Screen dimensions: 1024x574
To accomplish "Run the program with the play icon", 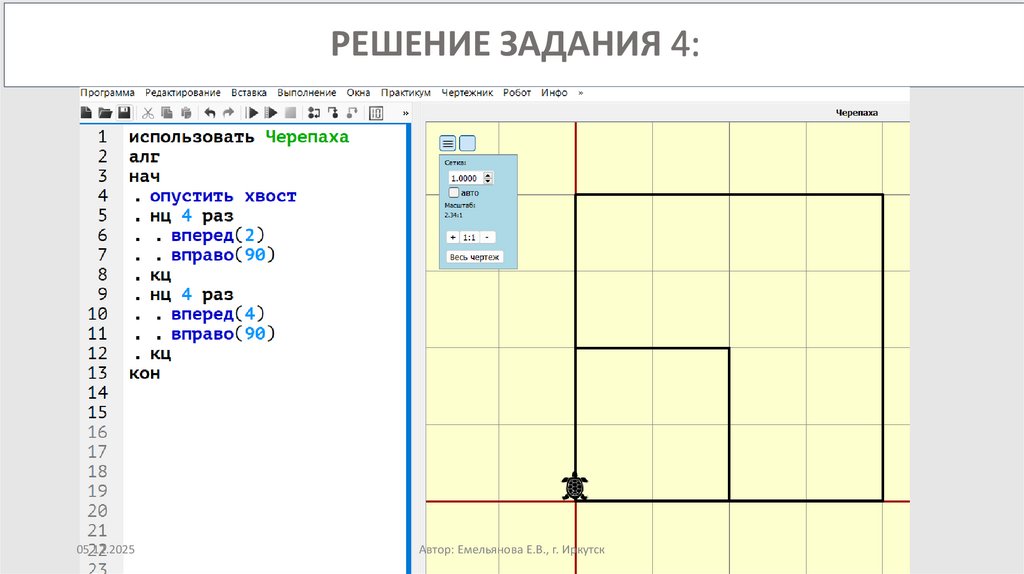I will [252, 113].
